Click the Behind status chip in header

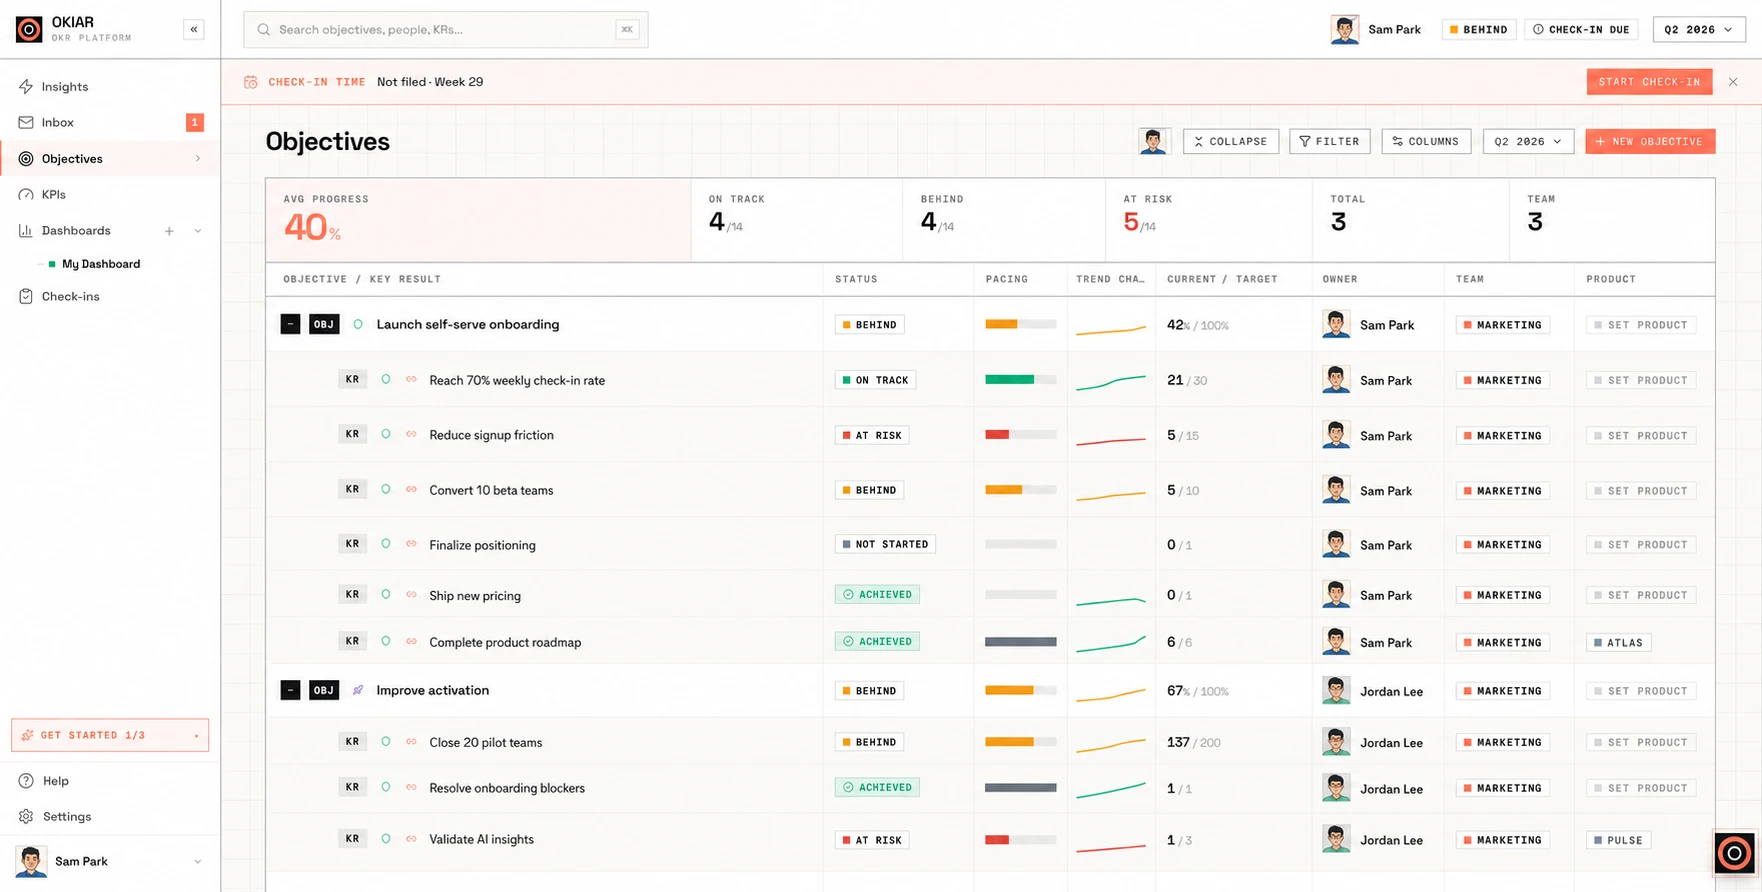pyautogui.click(x=1479, y=30)
